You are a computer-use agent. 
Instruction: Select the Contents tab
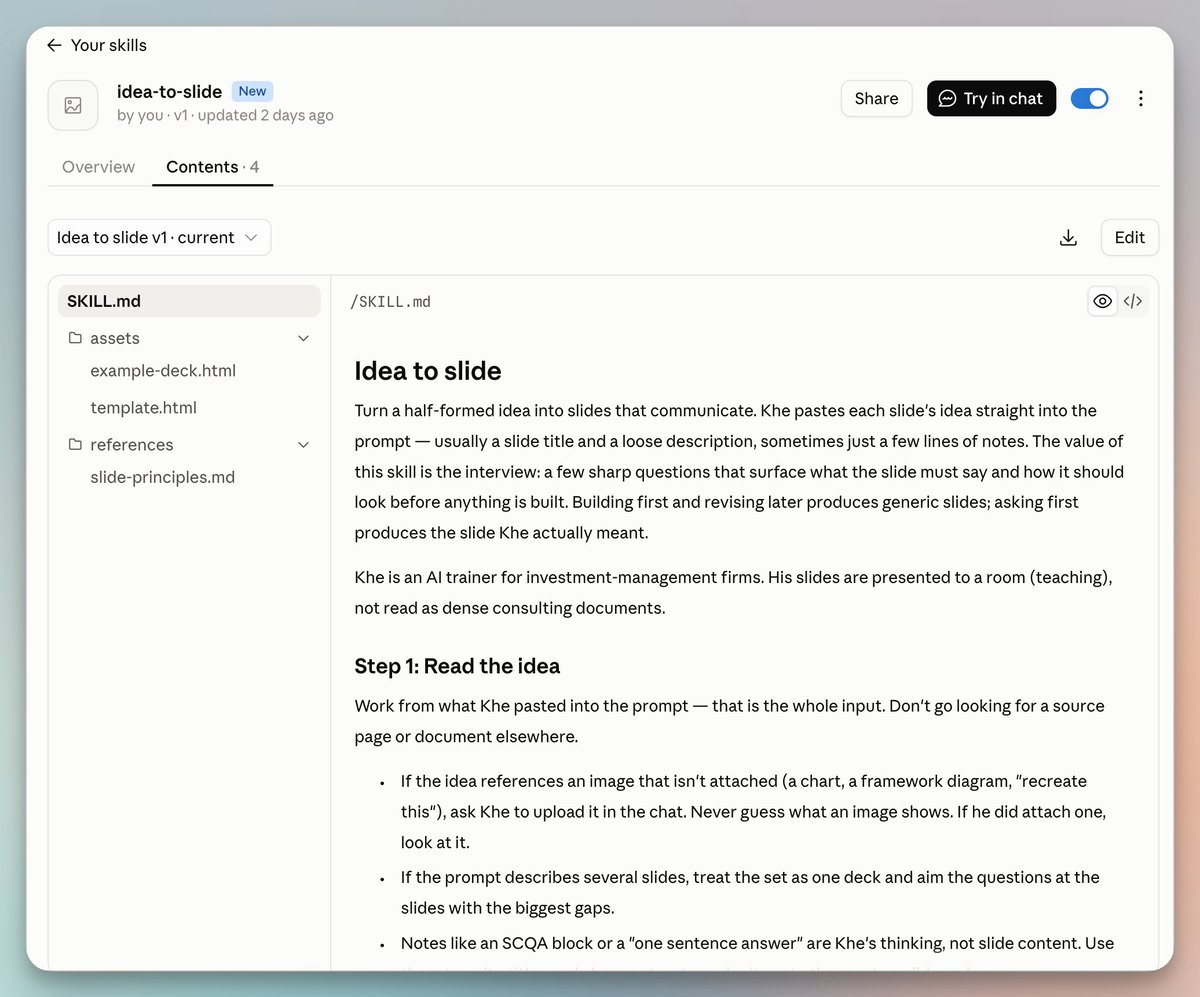pyautogui.click(x=213, y=167)
